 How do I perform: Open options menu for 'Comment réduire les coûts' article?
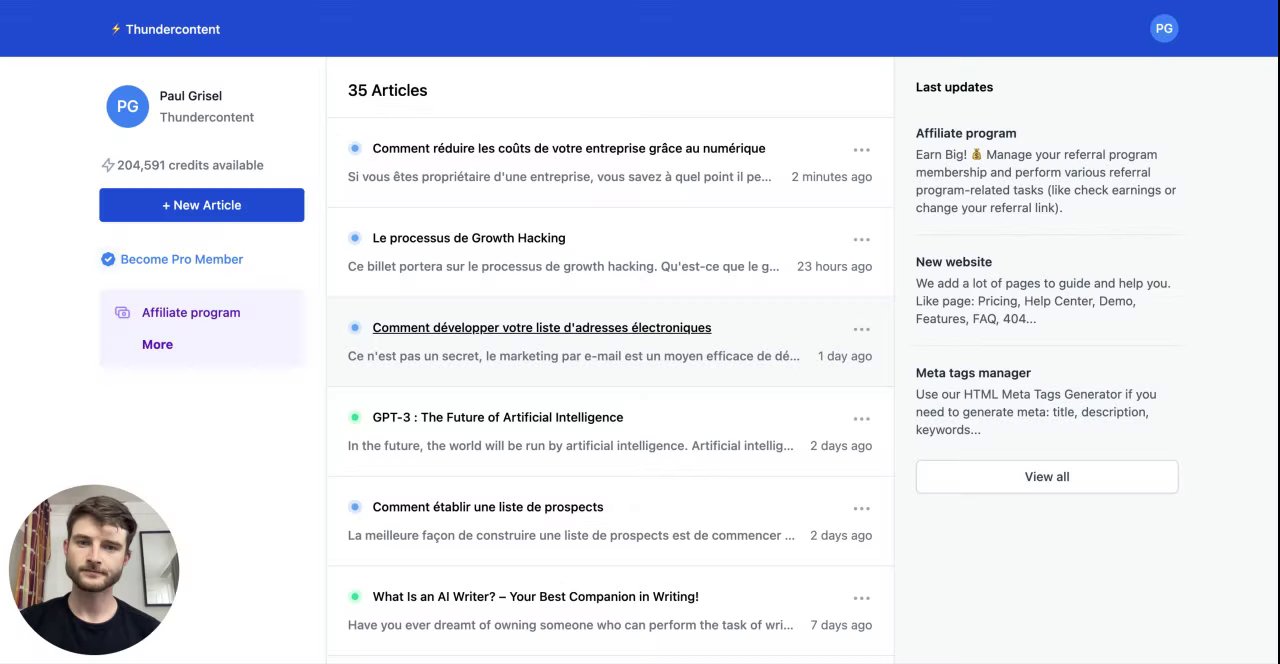pos(861,150)
